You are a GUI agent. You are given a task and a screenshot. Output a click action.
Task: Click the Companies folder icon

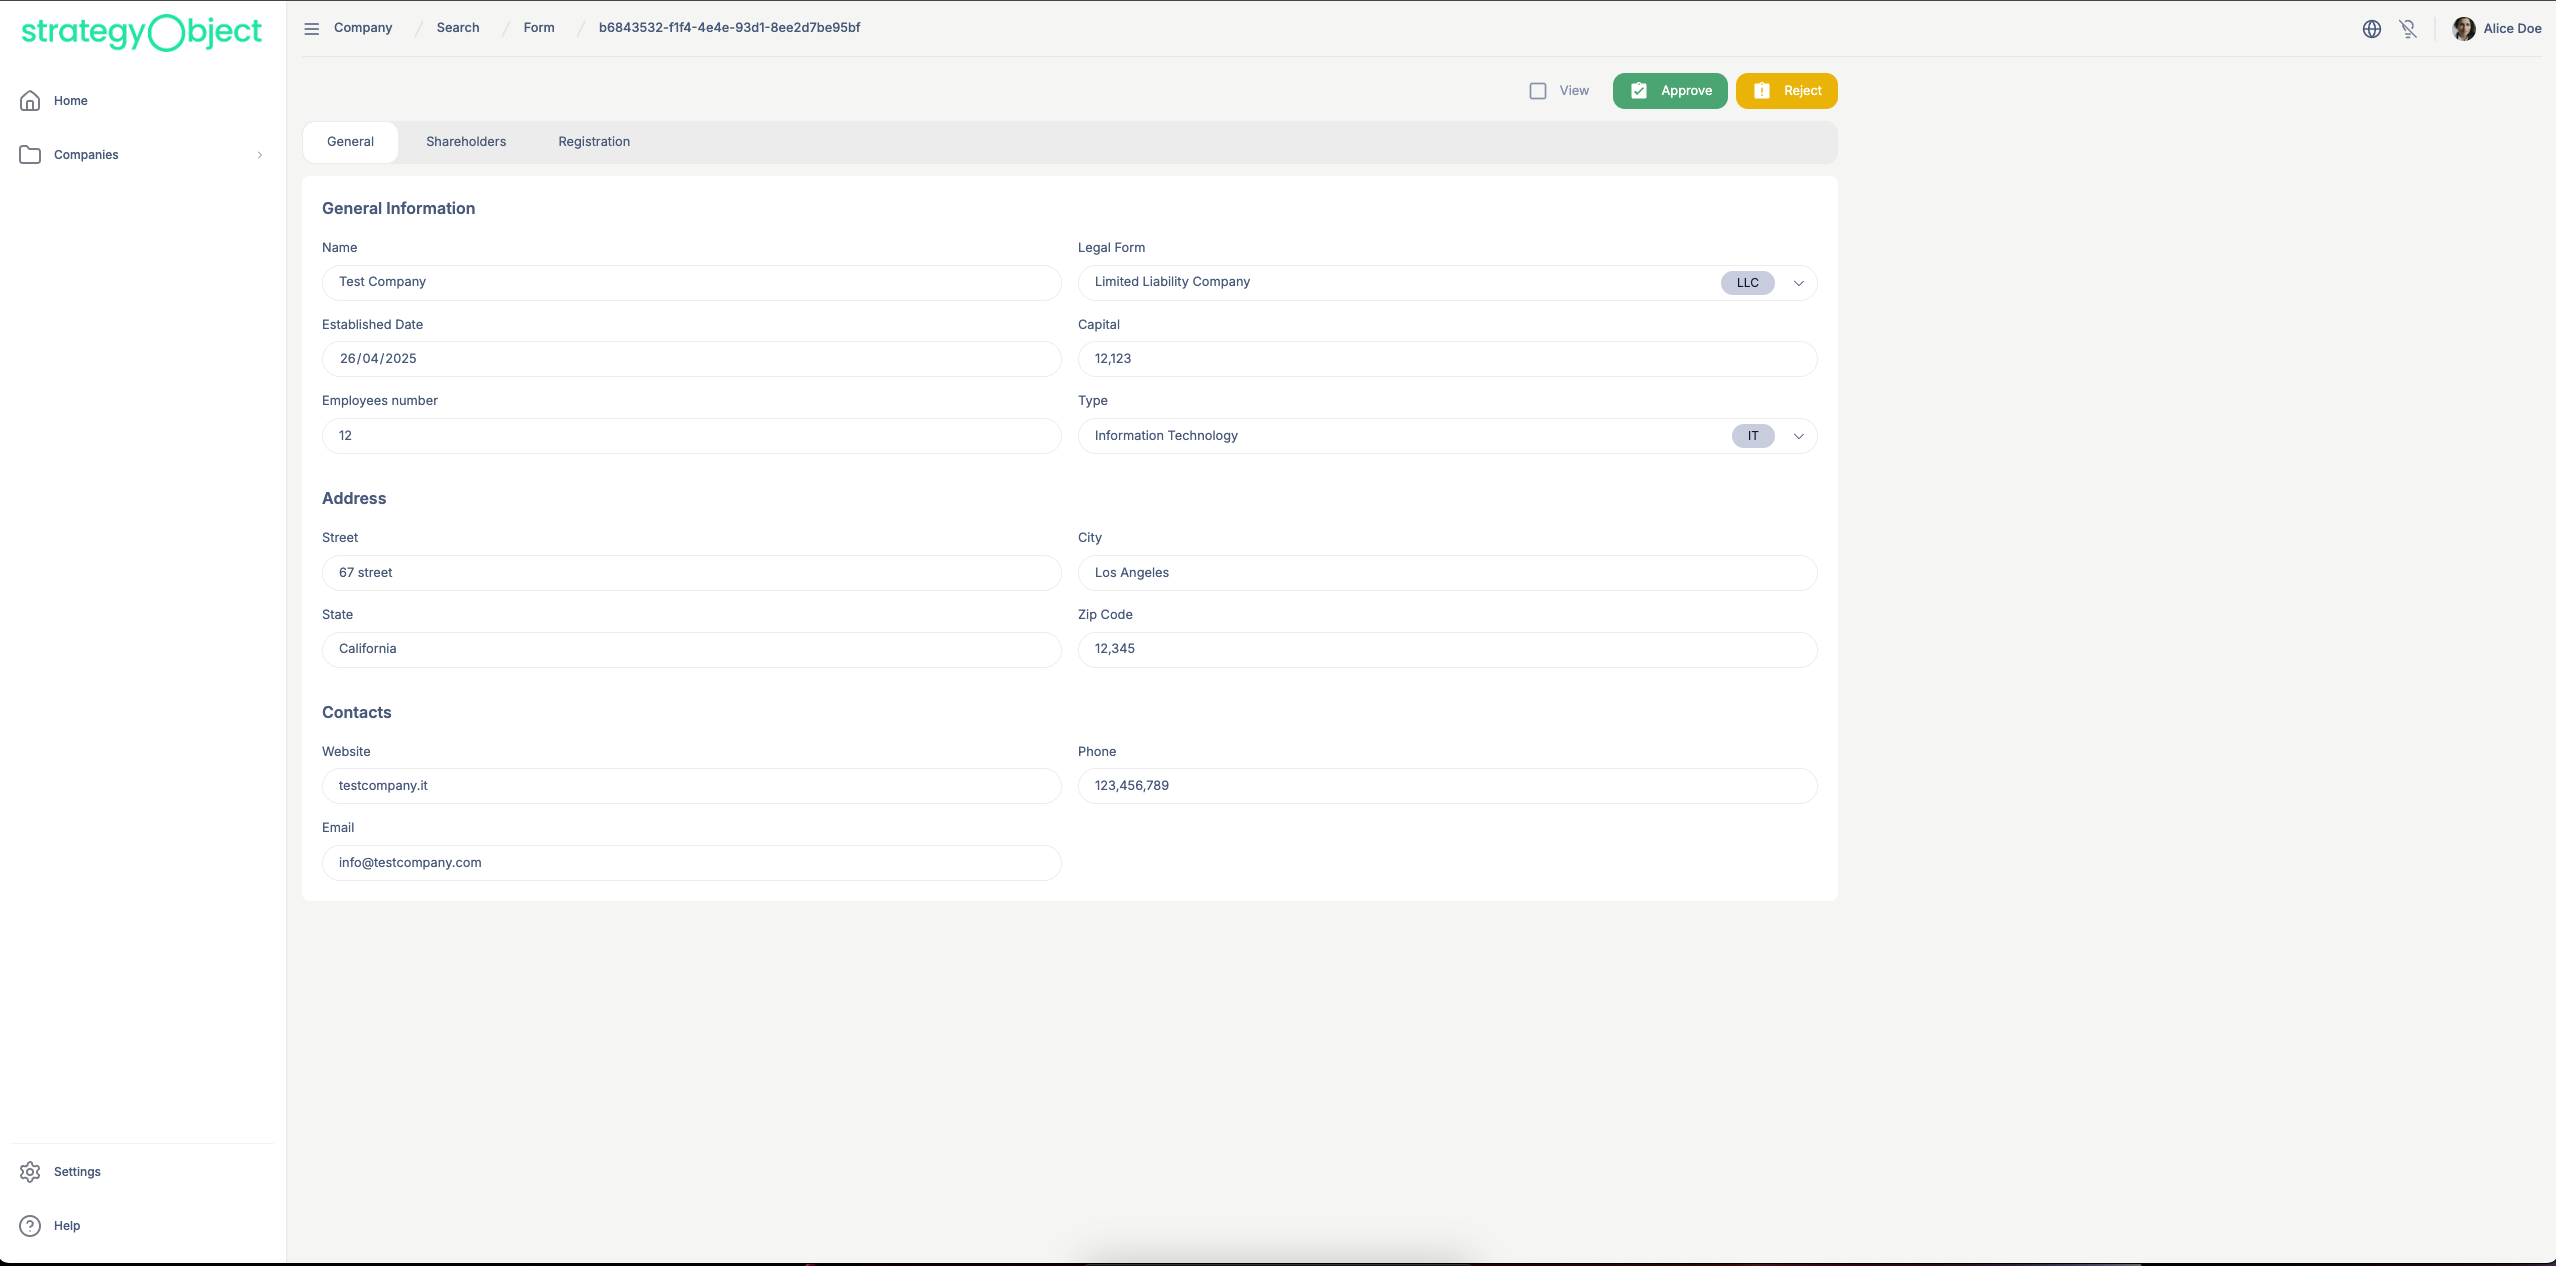click(30, 155)
